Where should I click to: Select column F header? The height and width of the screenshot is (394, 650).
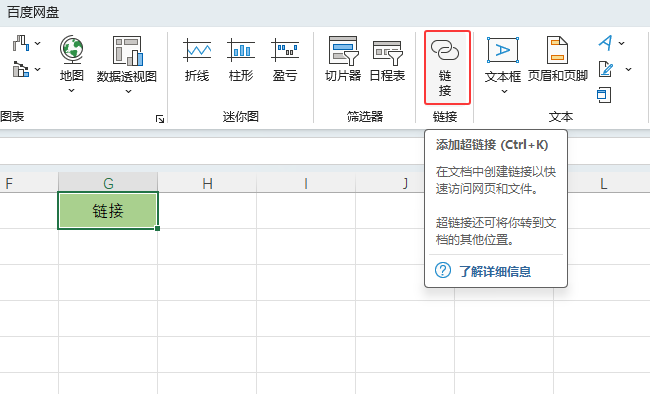click(x=29, y=183)
